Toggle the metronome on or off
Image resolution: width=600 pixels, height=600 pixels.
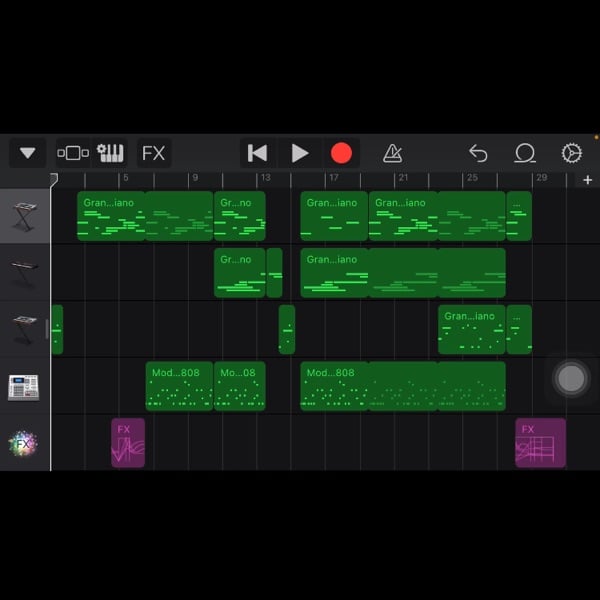(x=393, y=153)
